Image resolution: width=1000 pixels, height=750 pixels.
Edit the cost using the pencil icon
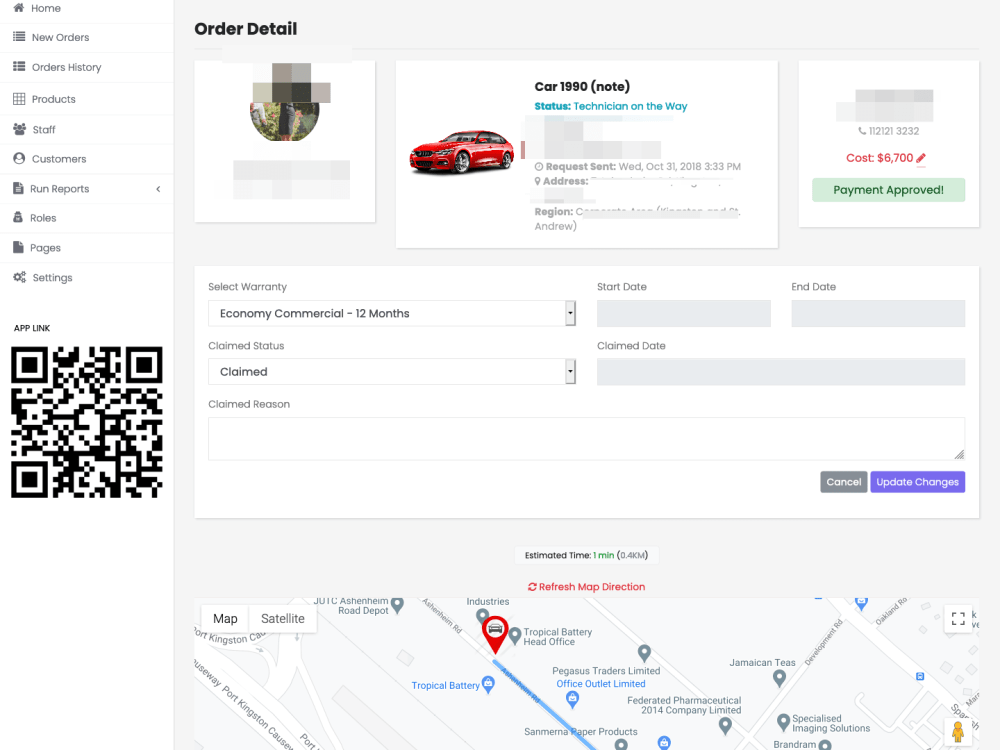coord(922,157)
